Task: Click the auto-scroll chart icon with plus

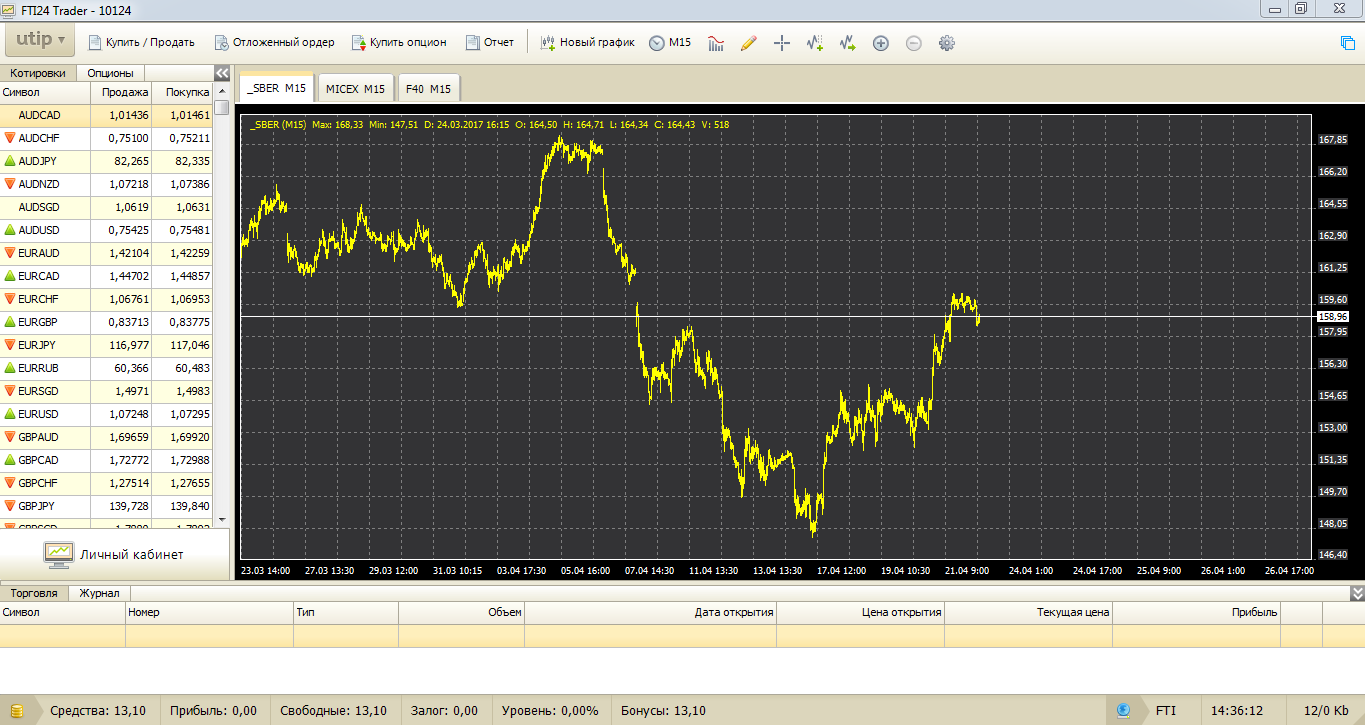Action: click(x=815, y=43)
